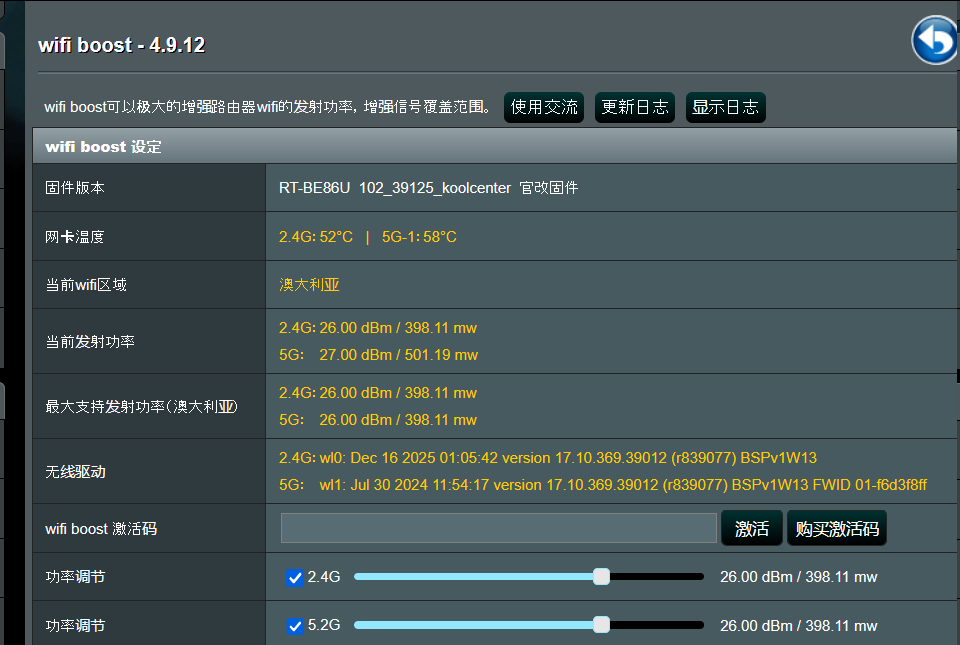Open the 更新日志 changelog
Image resolution: width=960 pixels, height=645 pixels.
coord(635,108)
